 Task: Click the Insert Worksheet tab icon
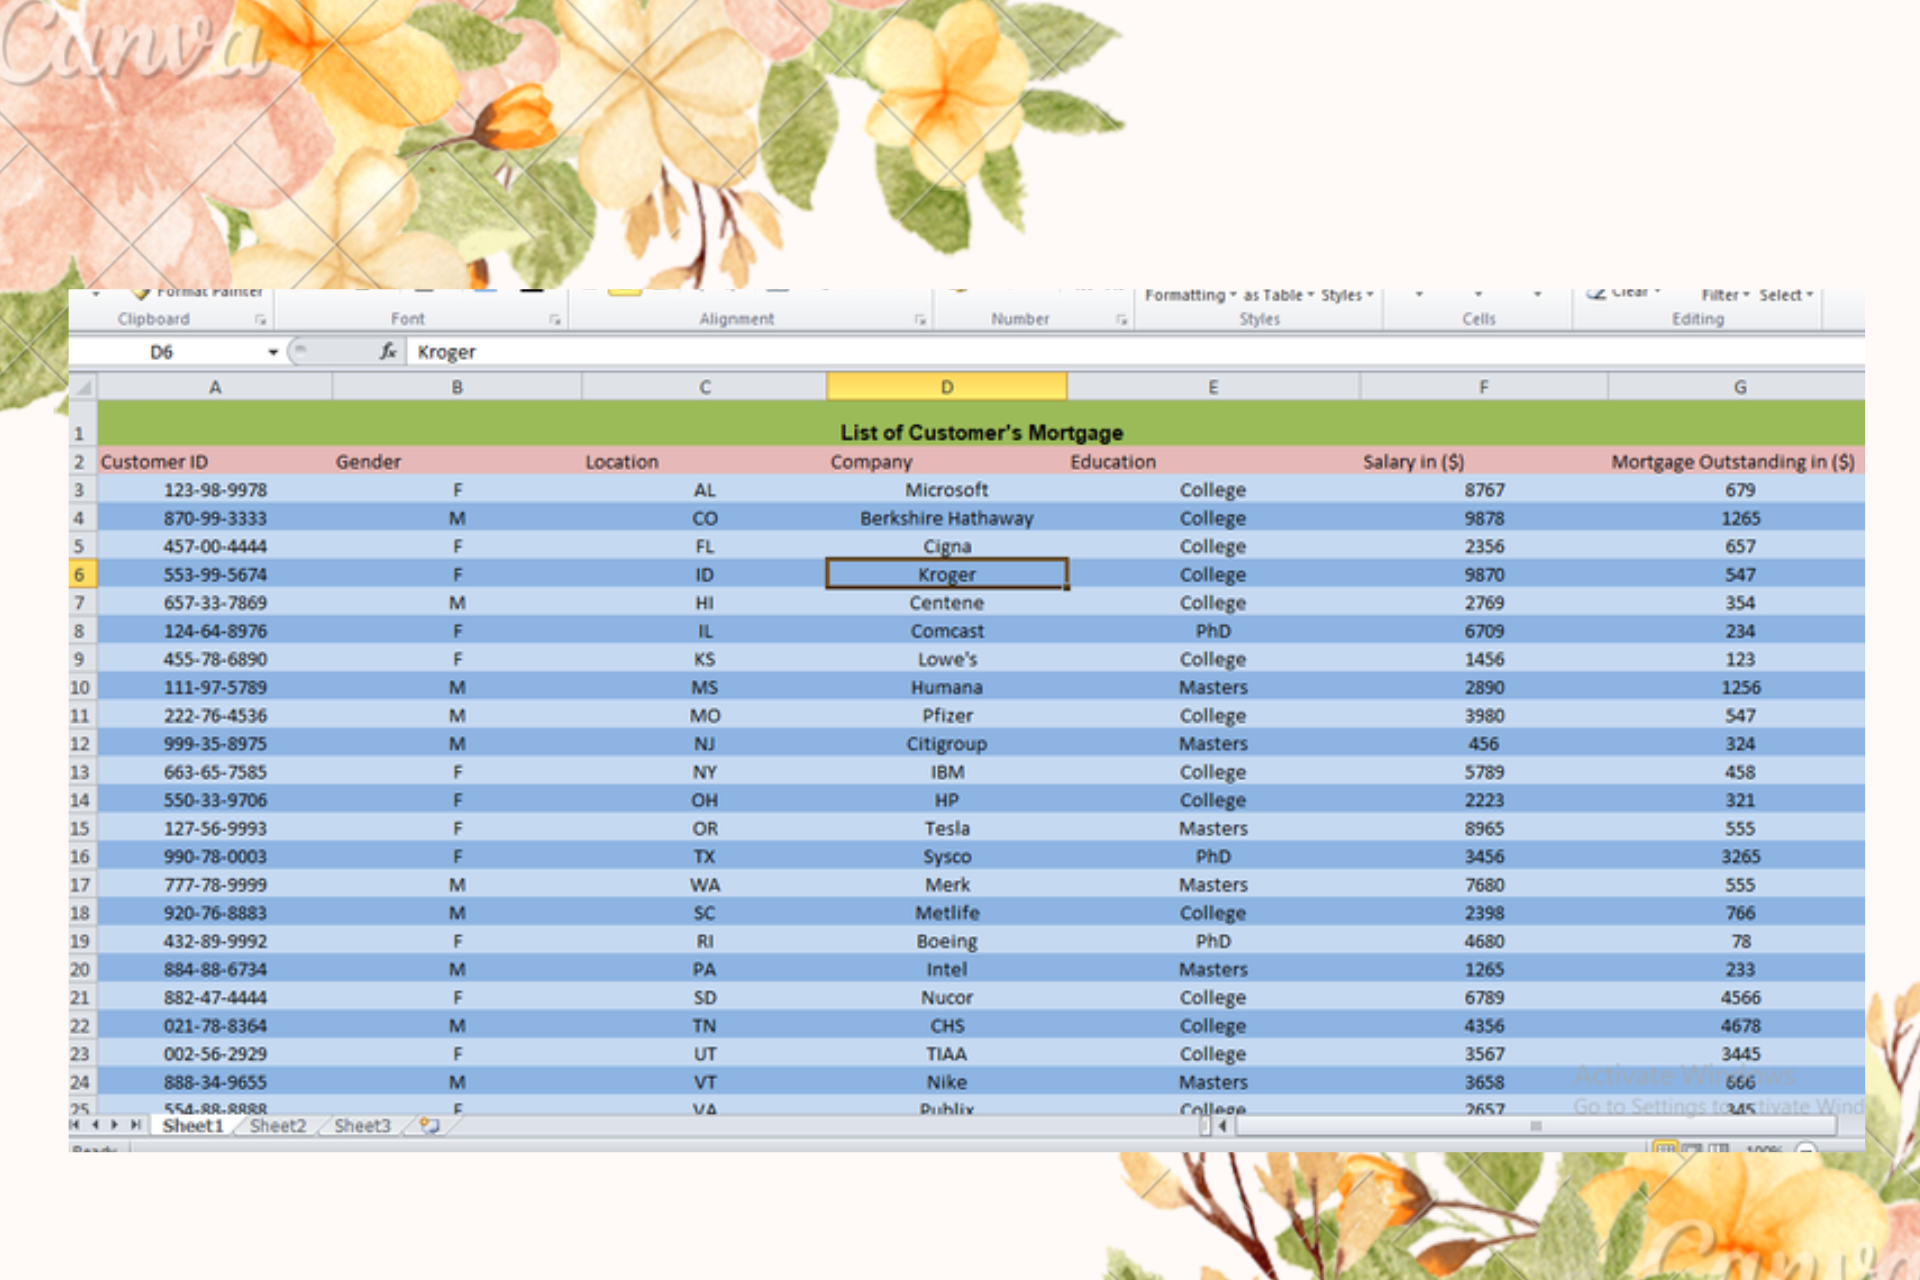point(429,1126)
